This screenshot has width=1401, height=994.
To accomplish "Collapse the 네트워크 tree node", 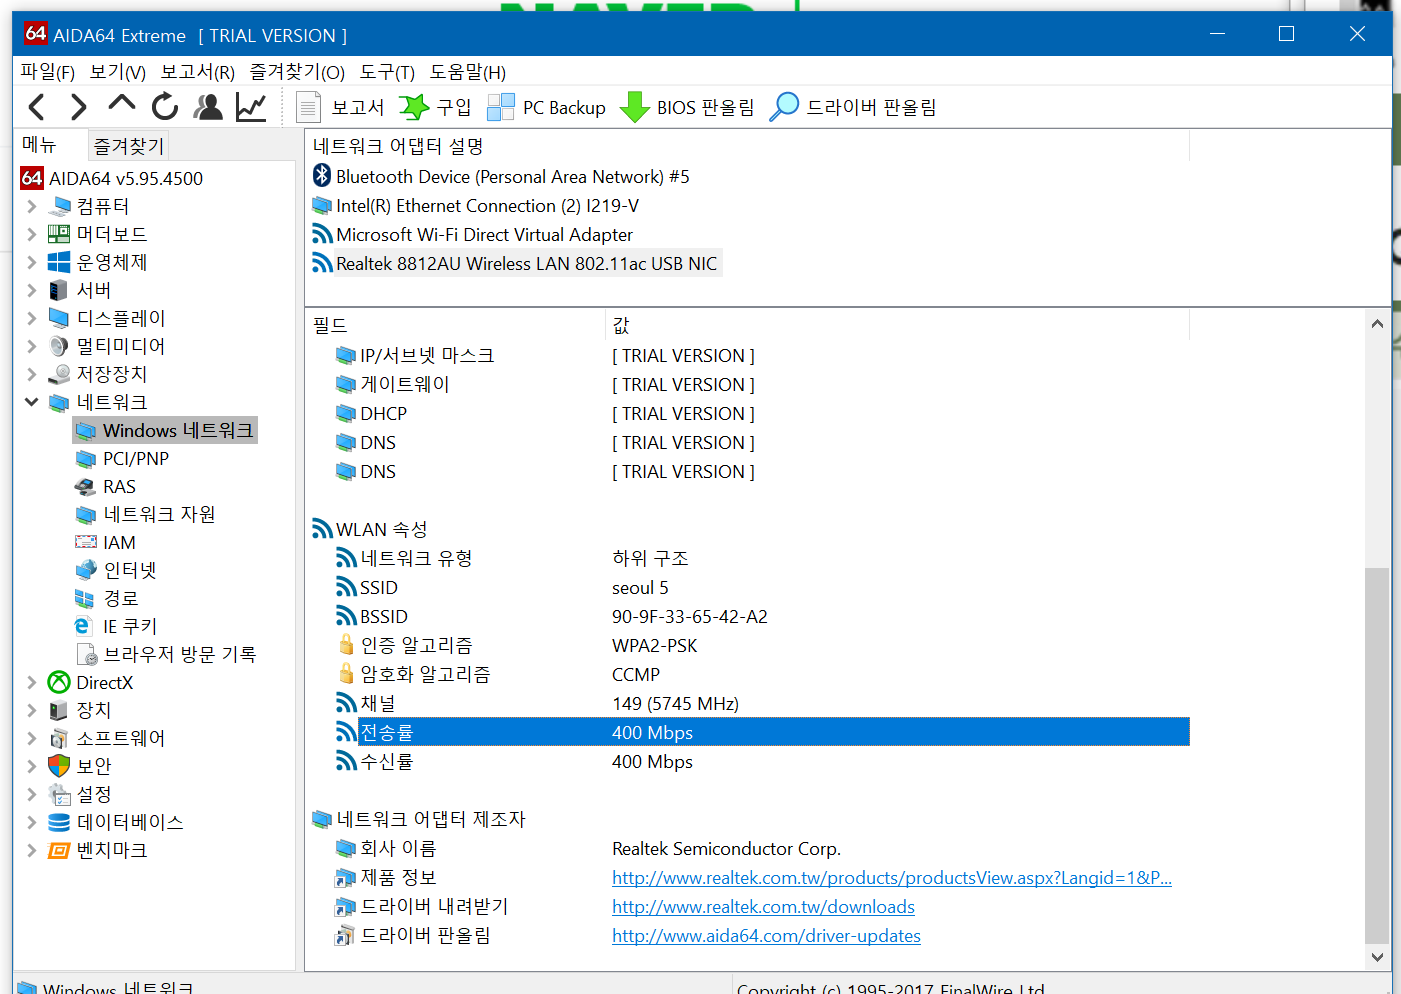I will click(x=31, y=402).
